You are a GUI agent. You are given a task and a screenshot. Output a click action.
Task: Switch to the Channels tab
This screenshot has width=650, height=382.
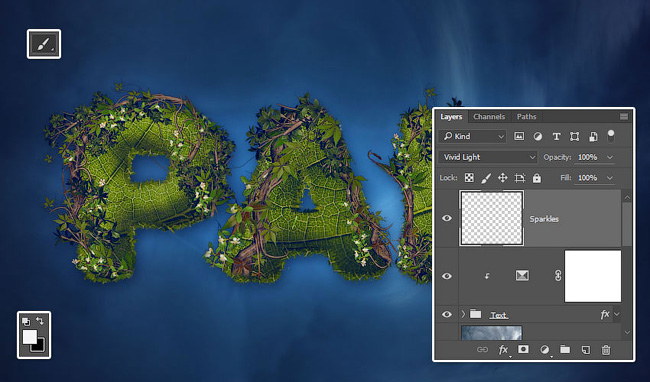489,117
